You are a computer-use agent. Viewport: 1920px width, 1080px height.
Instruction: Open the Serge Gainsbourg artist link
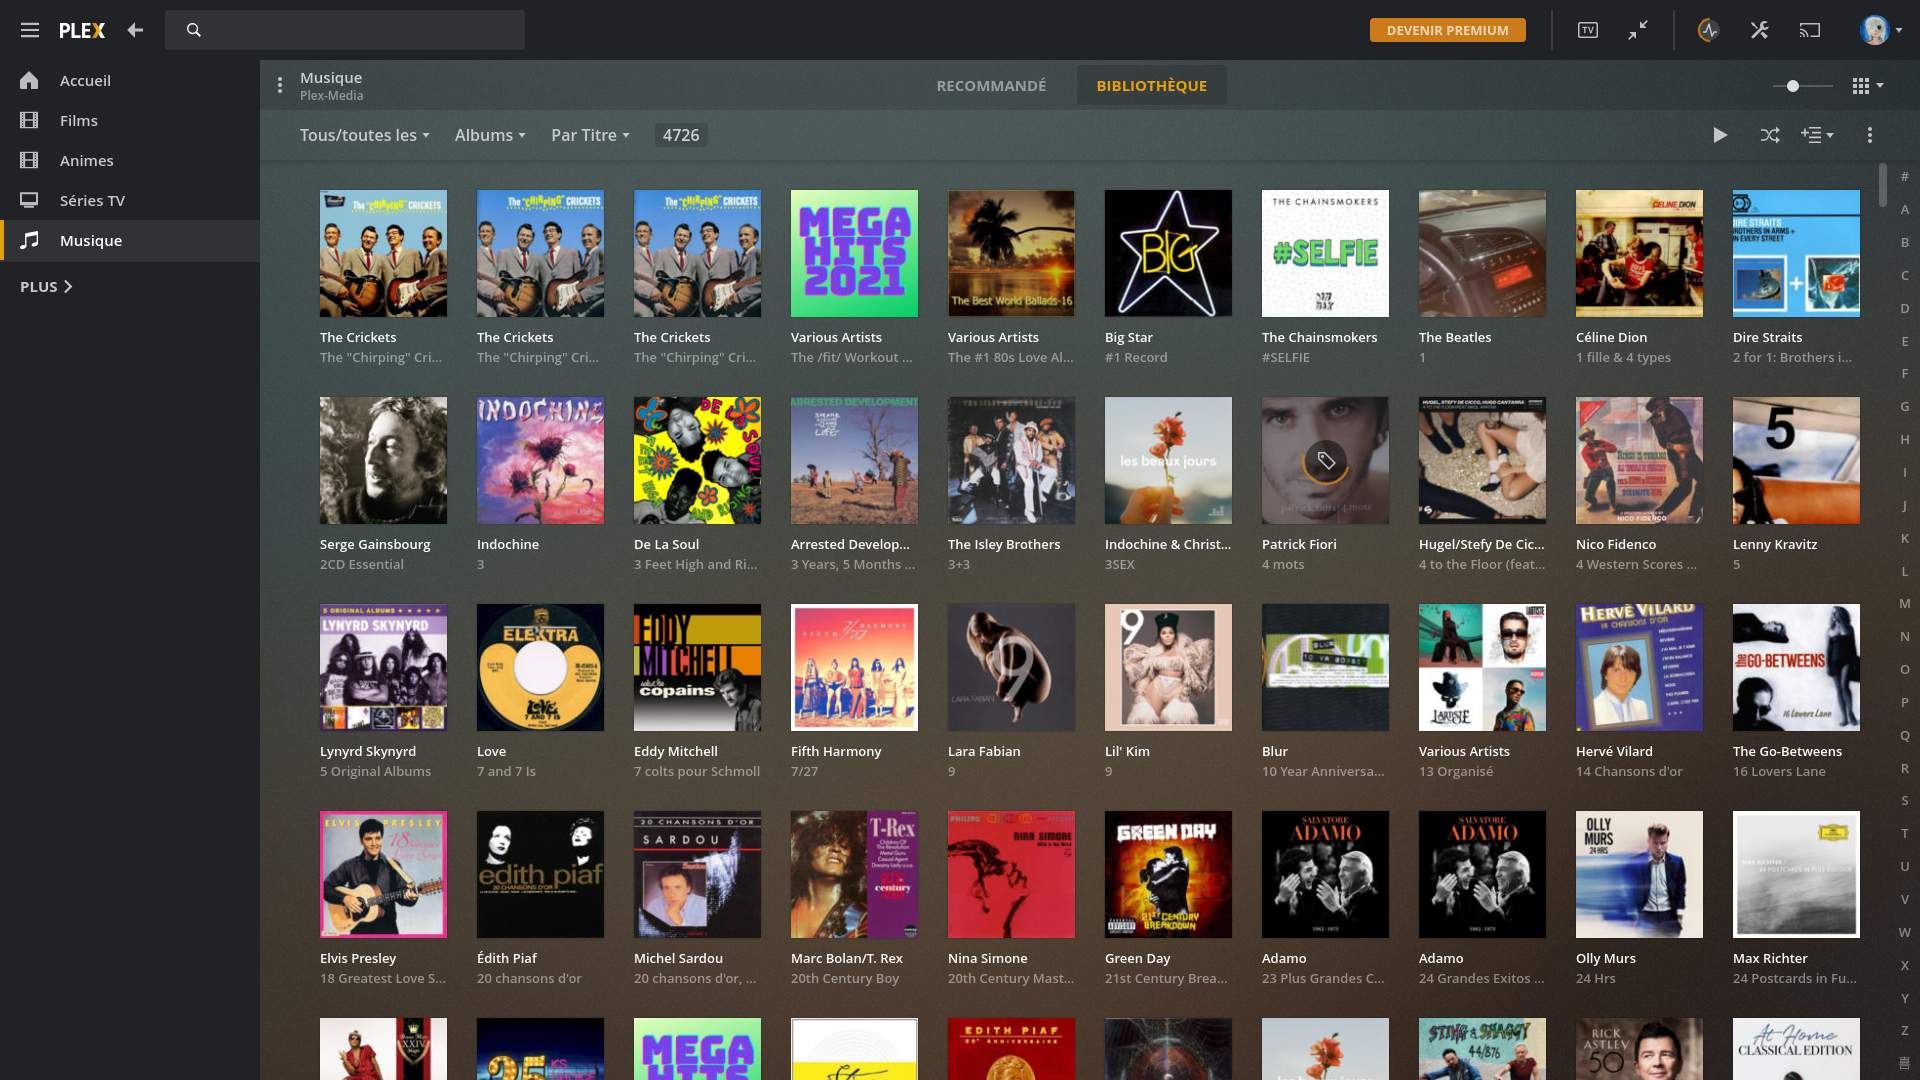tap(375, 544)
